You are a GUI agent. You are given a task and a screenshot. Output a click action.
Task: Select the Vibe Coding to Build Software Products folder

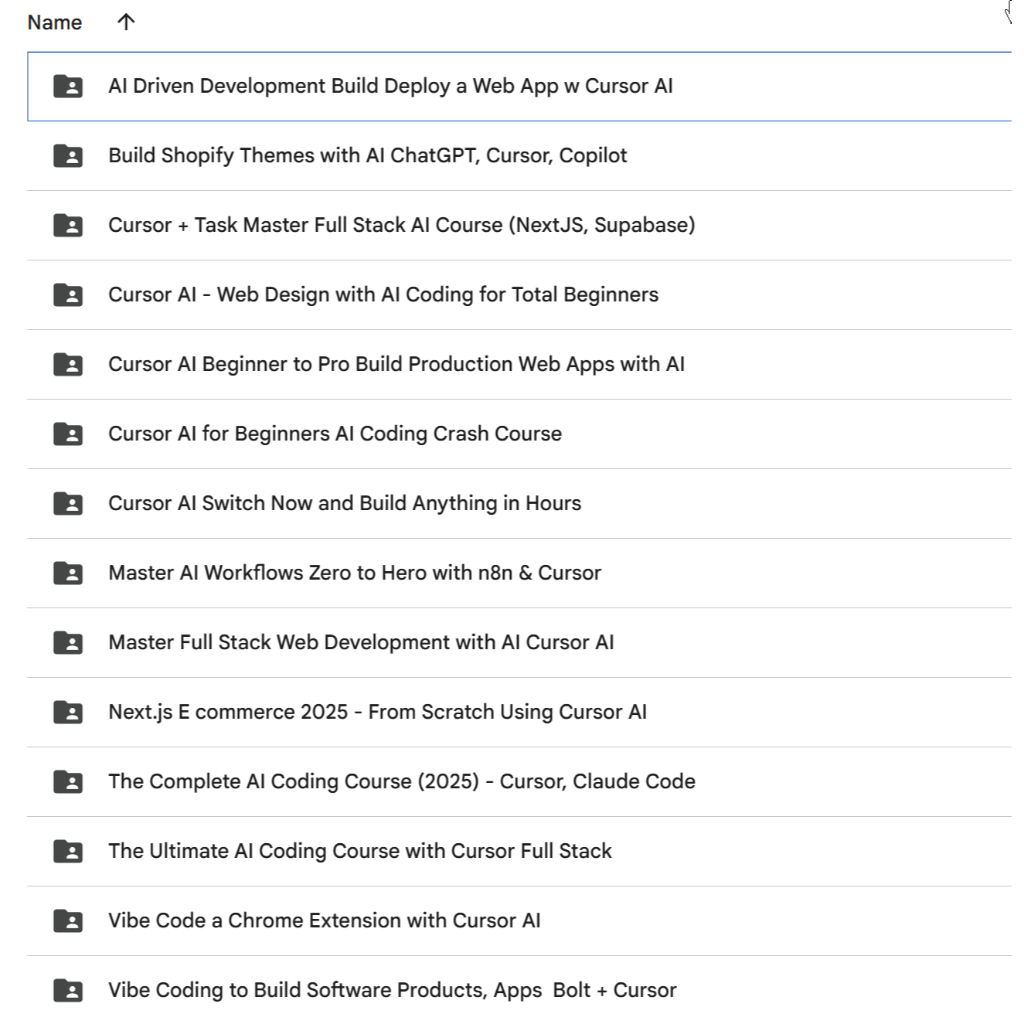coord(392,990)
